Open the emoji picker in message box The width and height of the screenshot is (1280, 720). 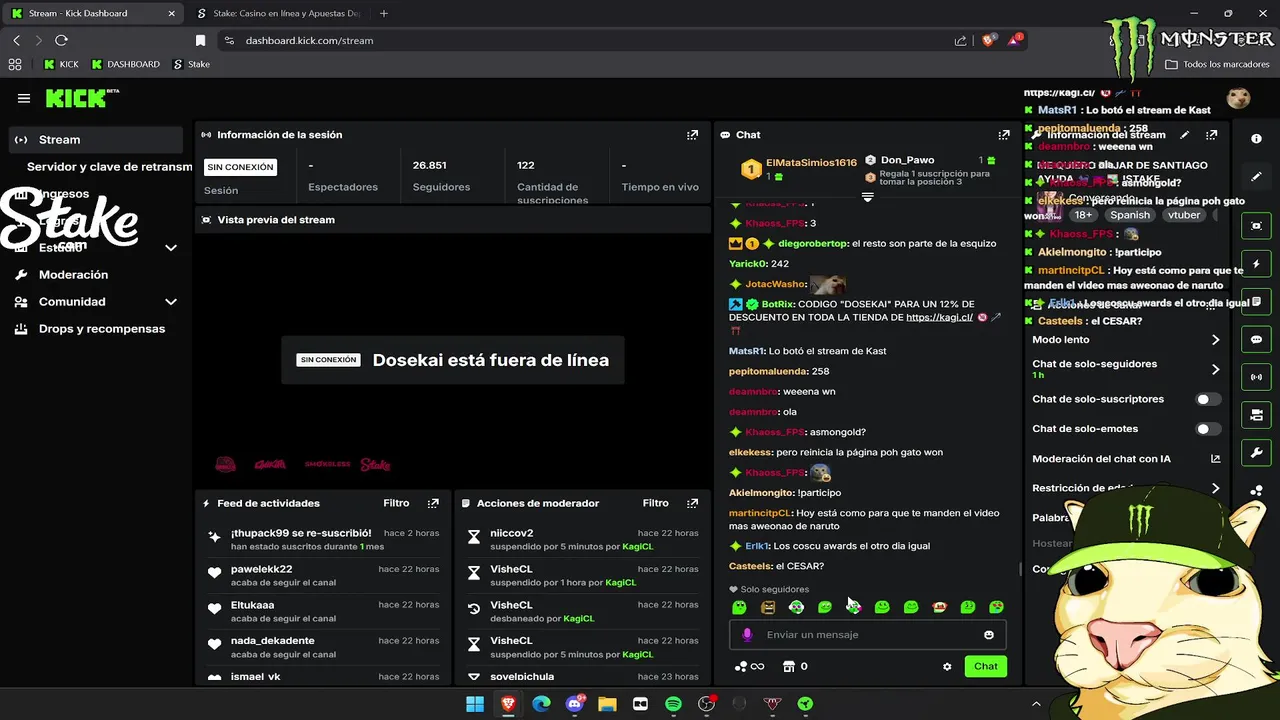coord(989,634)
